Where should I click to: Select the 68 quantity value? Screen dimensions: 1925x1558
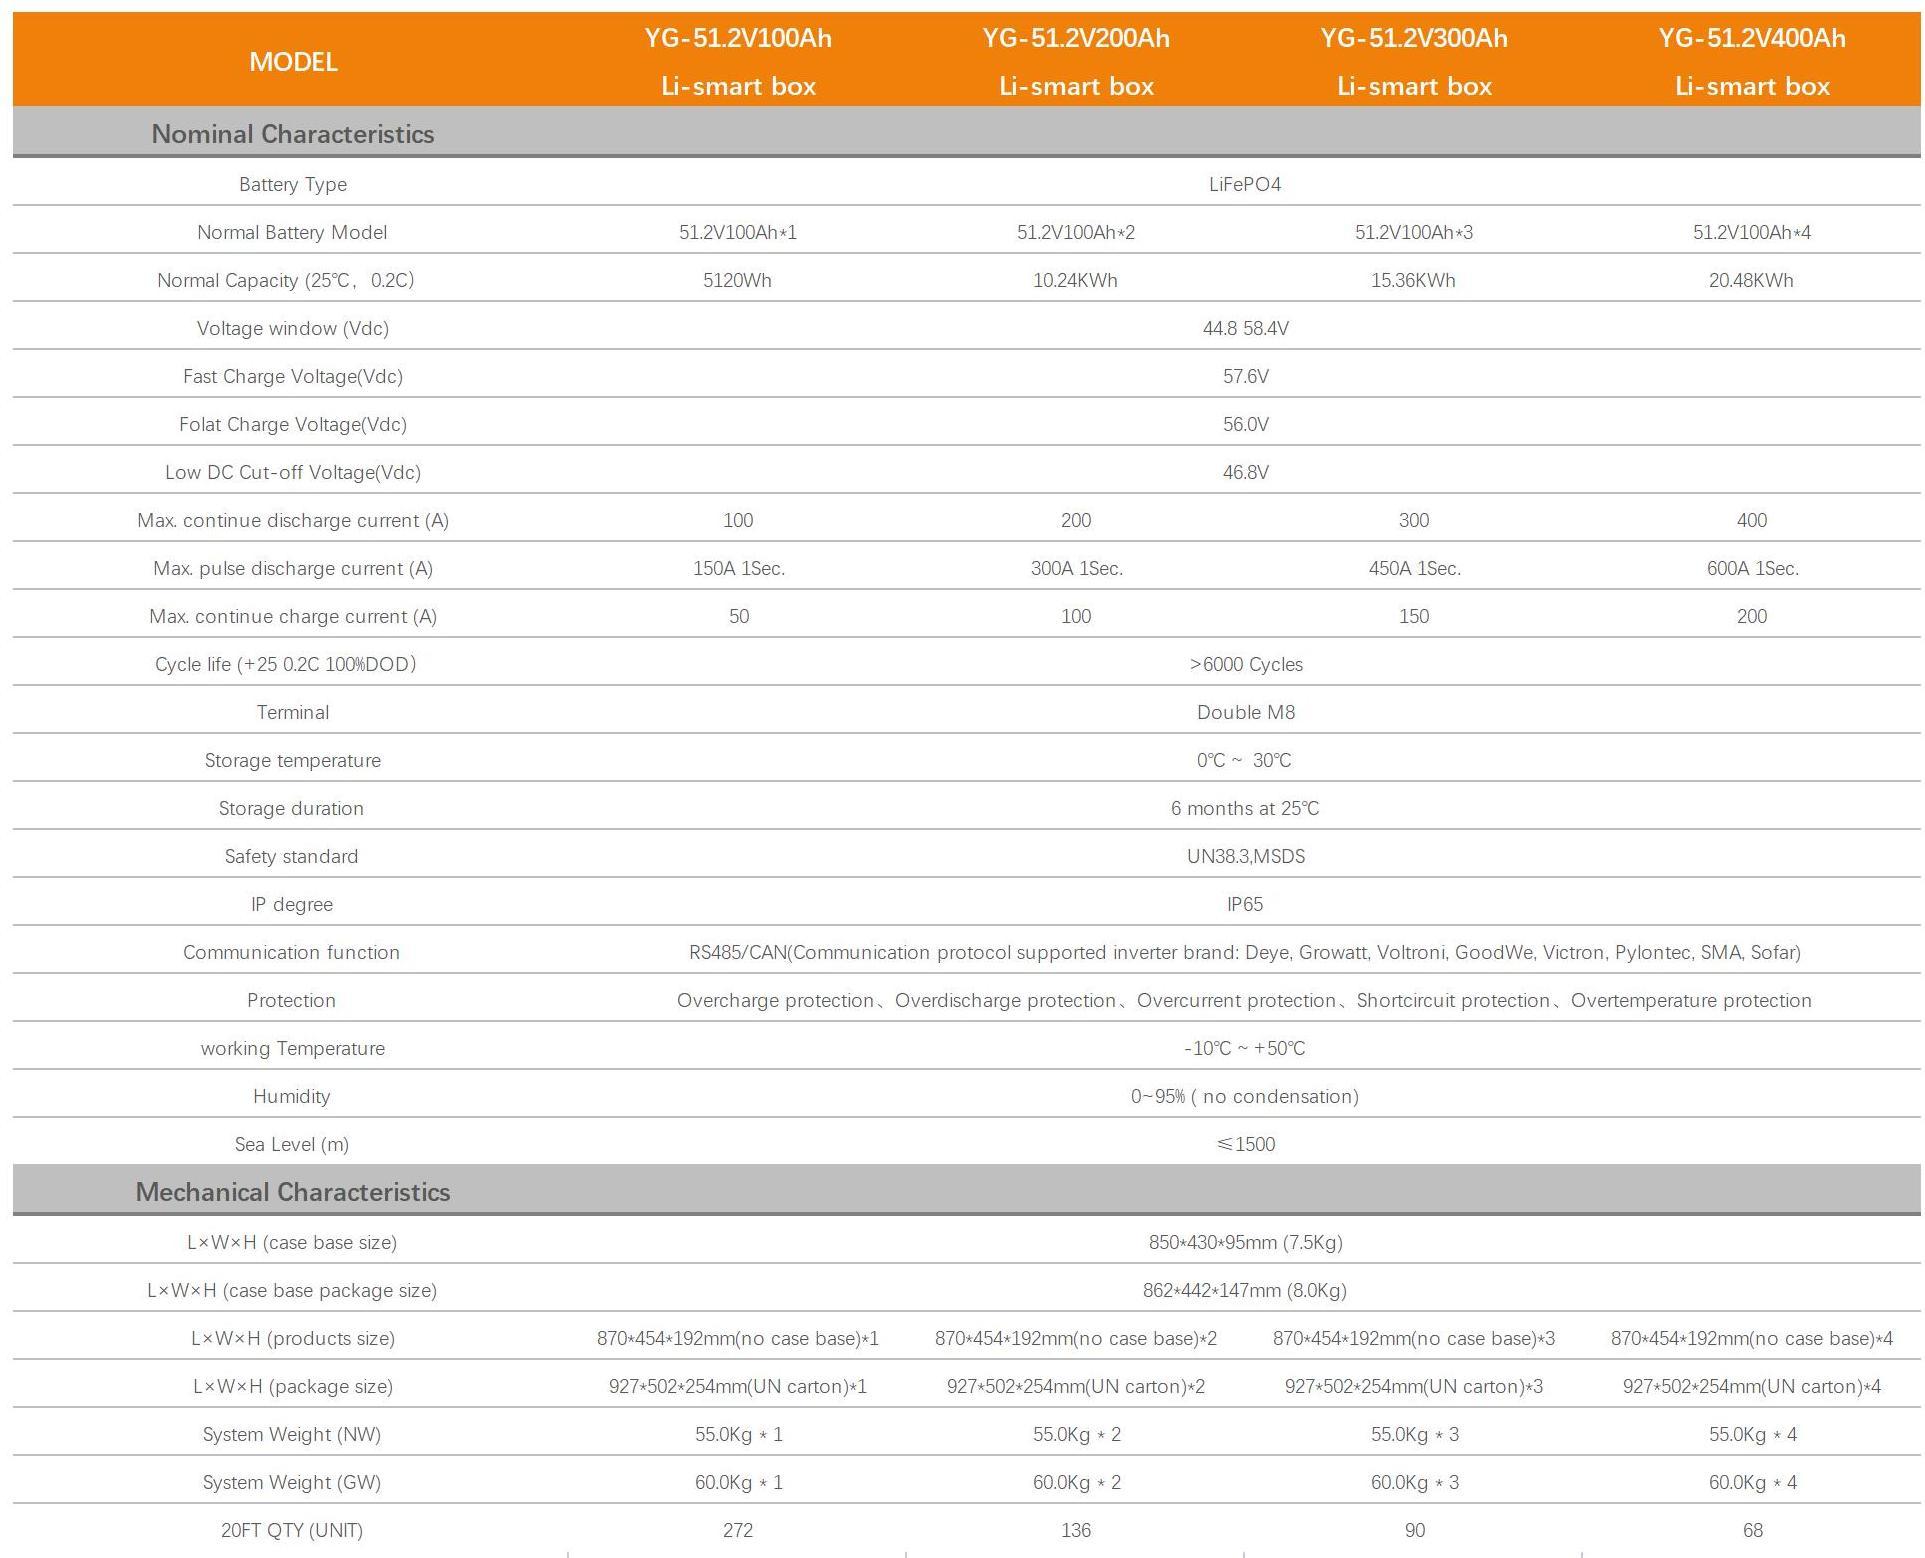tap(1752, 1530)
